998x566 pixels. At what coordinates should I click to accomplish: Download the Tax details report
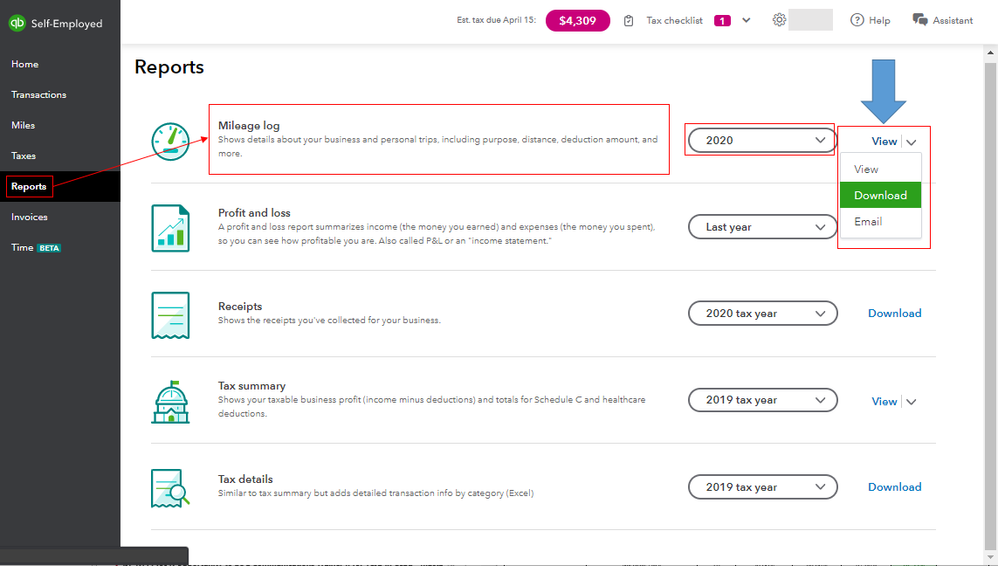[x=894, y=487]
